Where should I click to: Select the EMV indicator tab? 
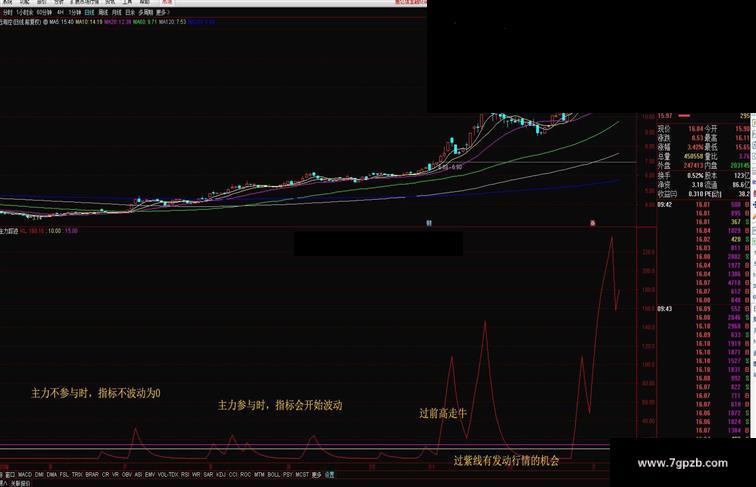(150, 475)
